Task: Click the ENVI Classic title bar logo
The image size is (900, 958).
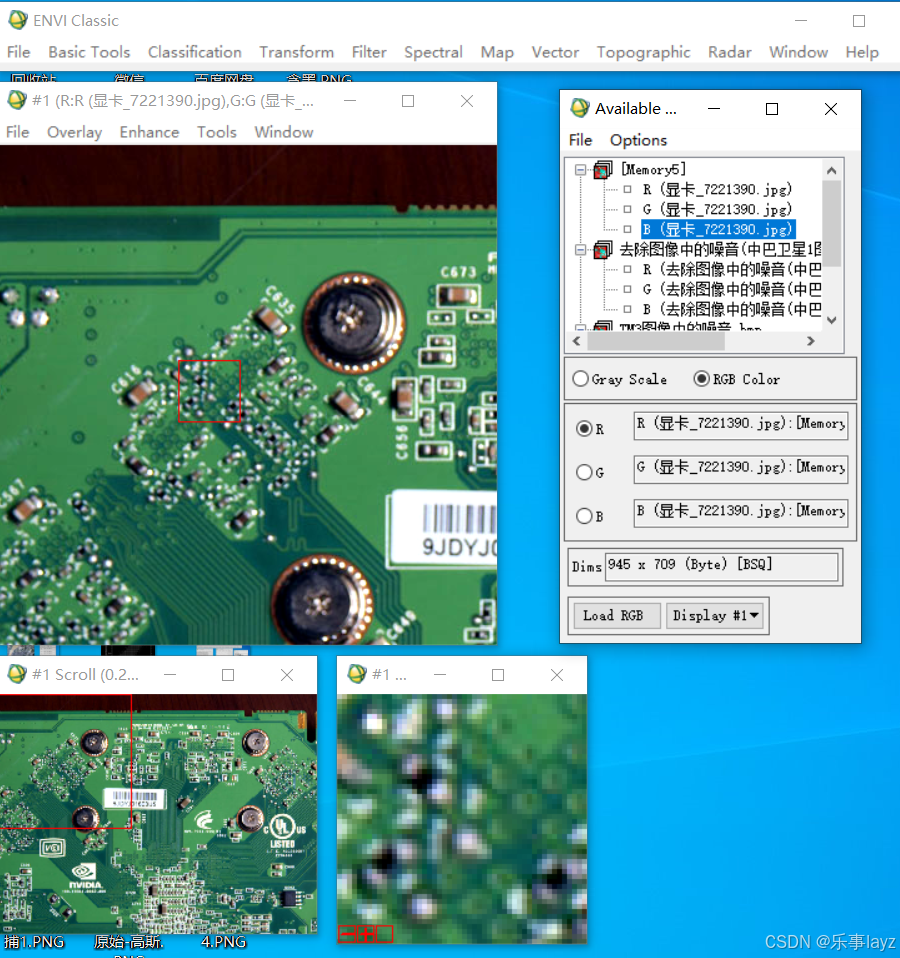Action: 18,20
